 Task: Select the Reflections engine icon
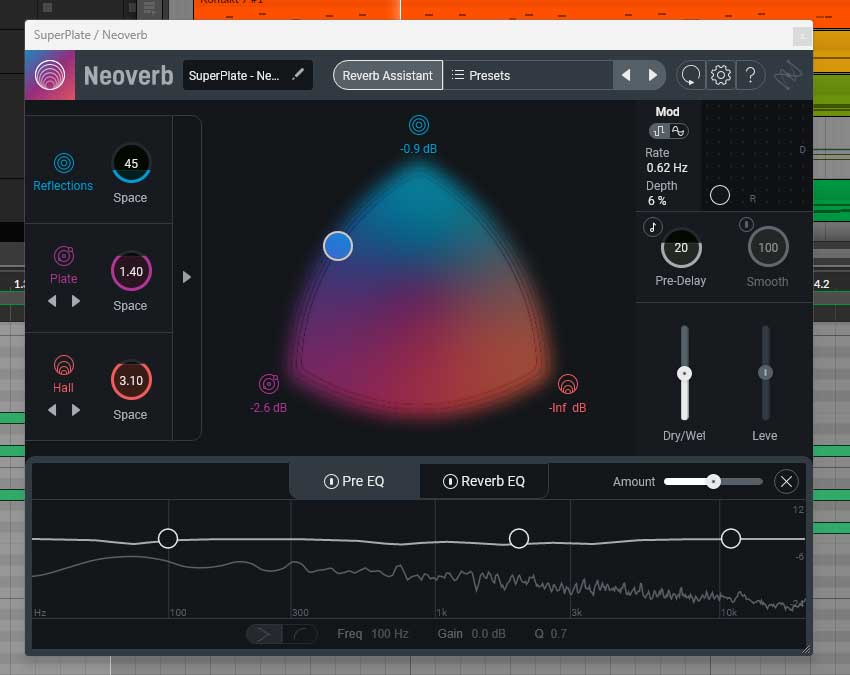[63, 163]
